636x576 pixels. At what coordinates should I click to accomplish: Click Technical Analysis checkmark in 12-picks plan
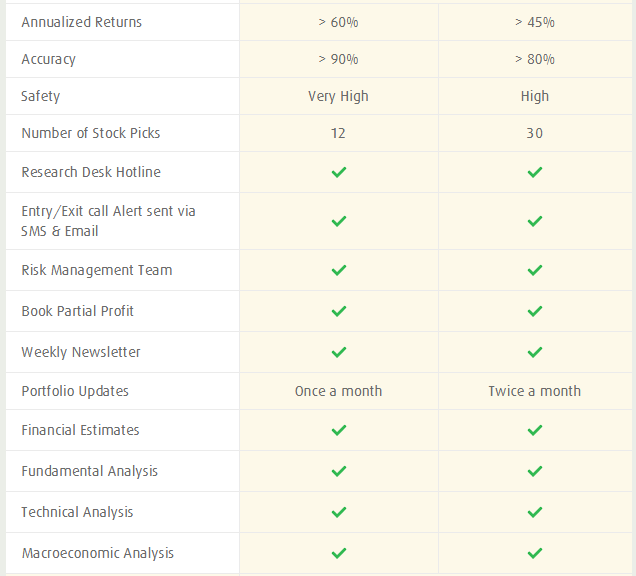339,512
